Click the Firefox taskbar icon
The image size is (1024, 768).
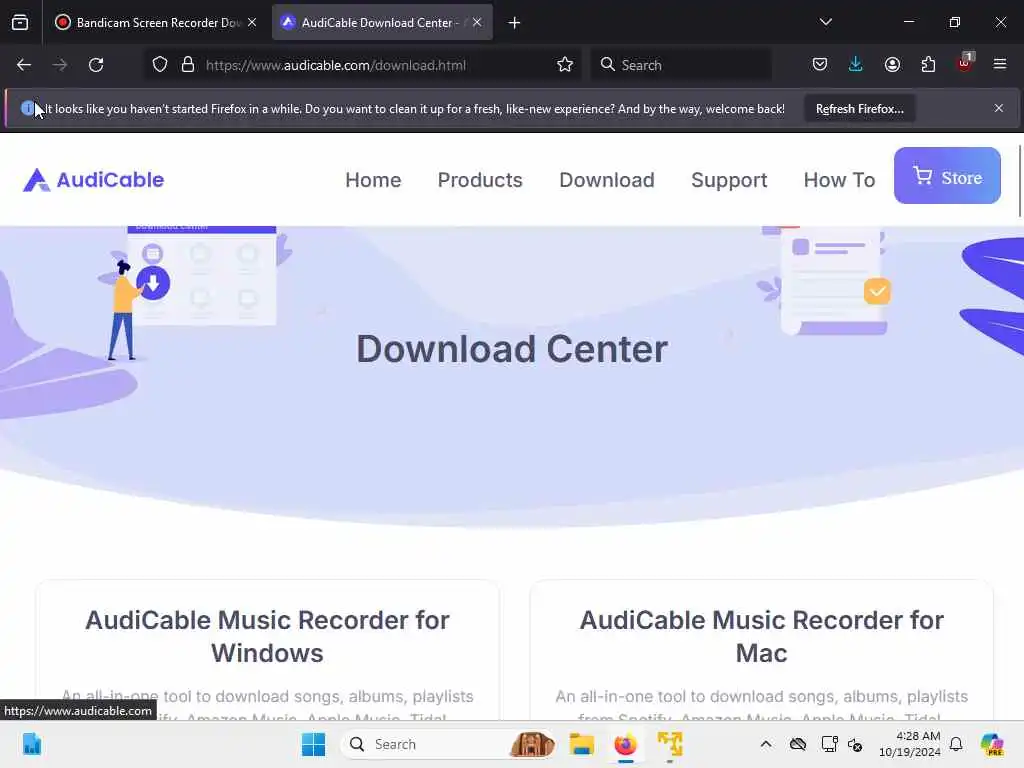click(625, 744)
